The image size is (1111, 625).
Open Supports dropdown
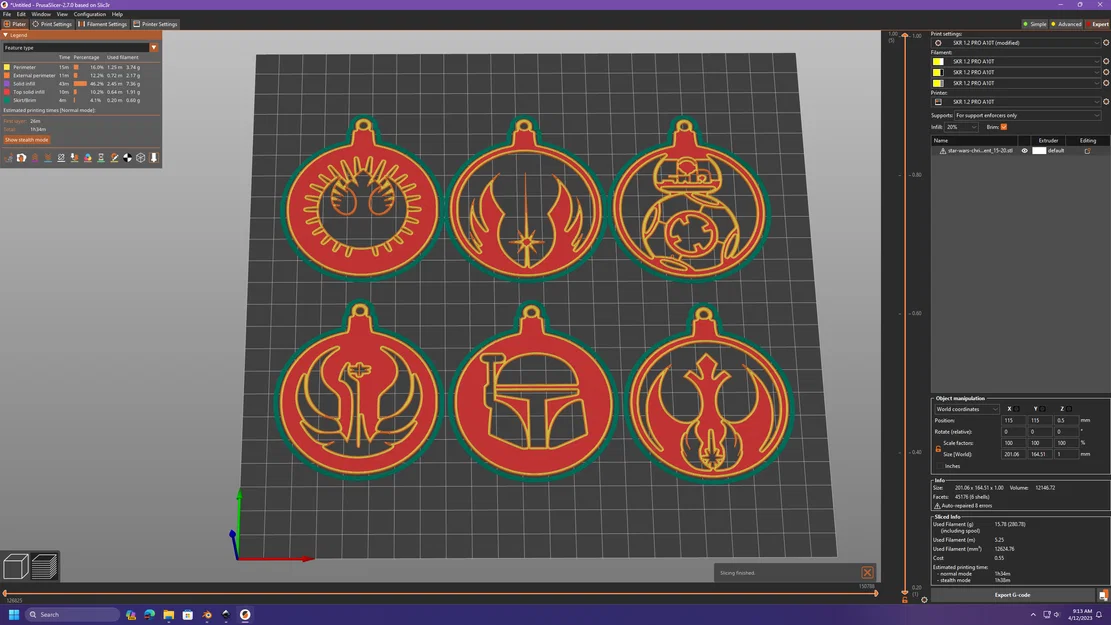[1027, 116]
